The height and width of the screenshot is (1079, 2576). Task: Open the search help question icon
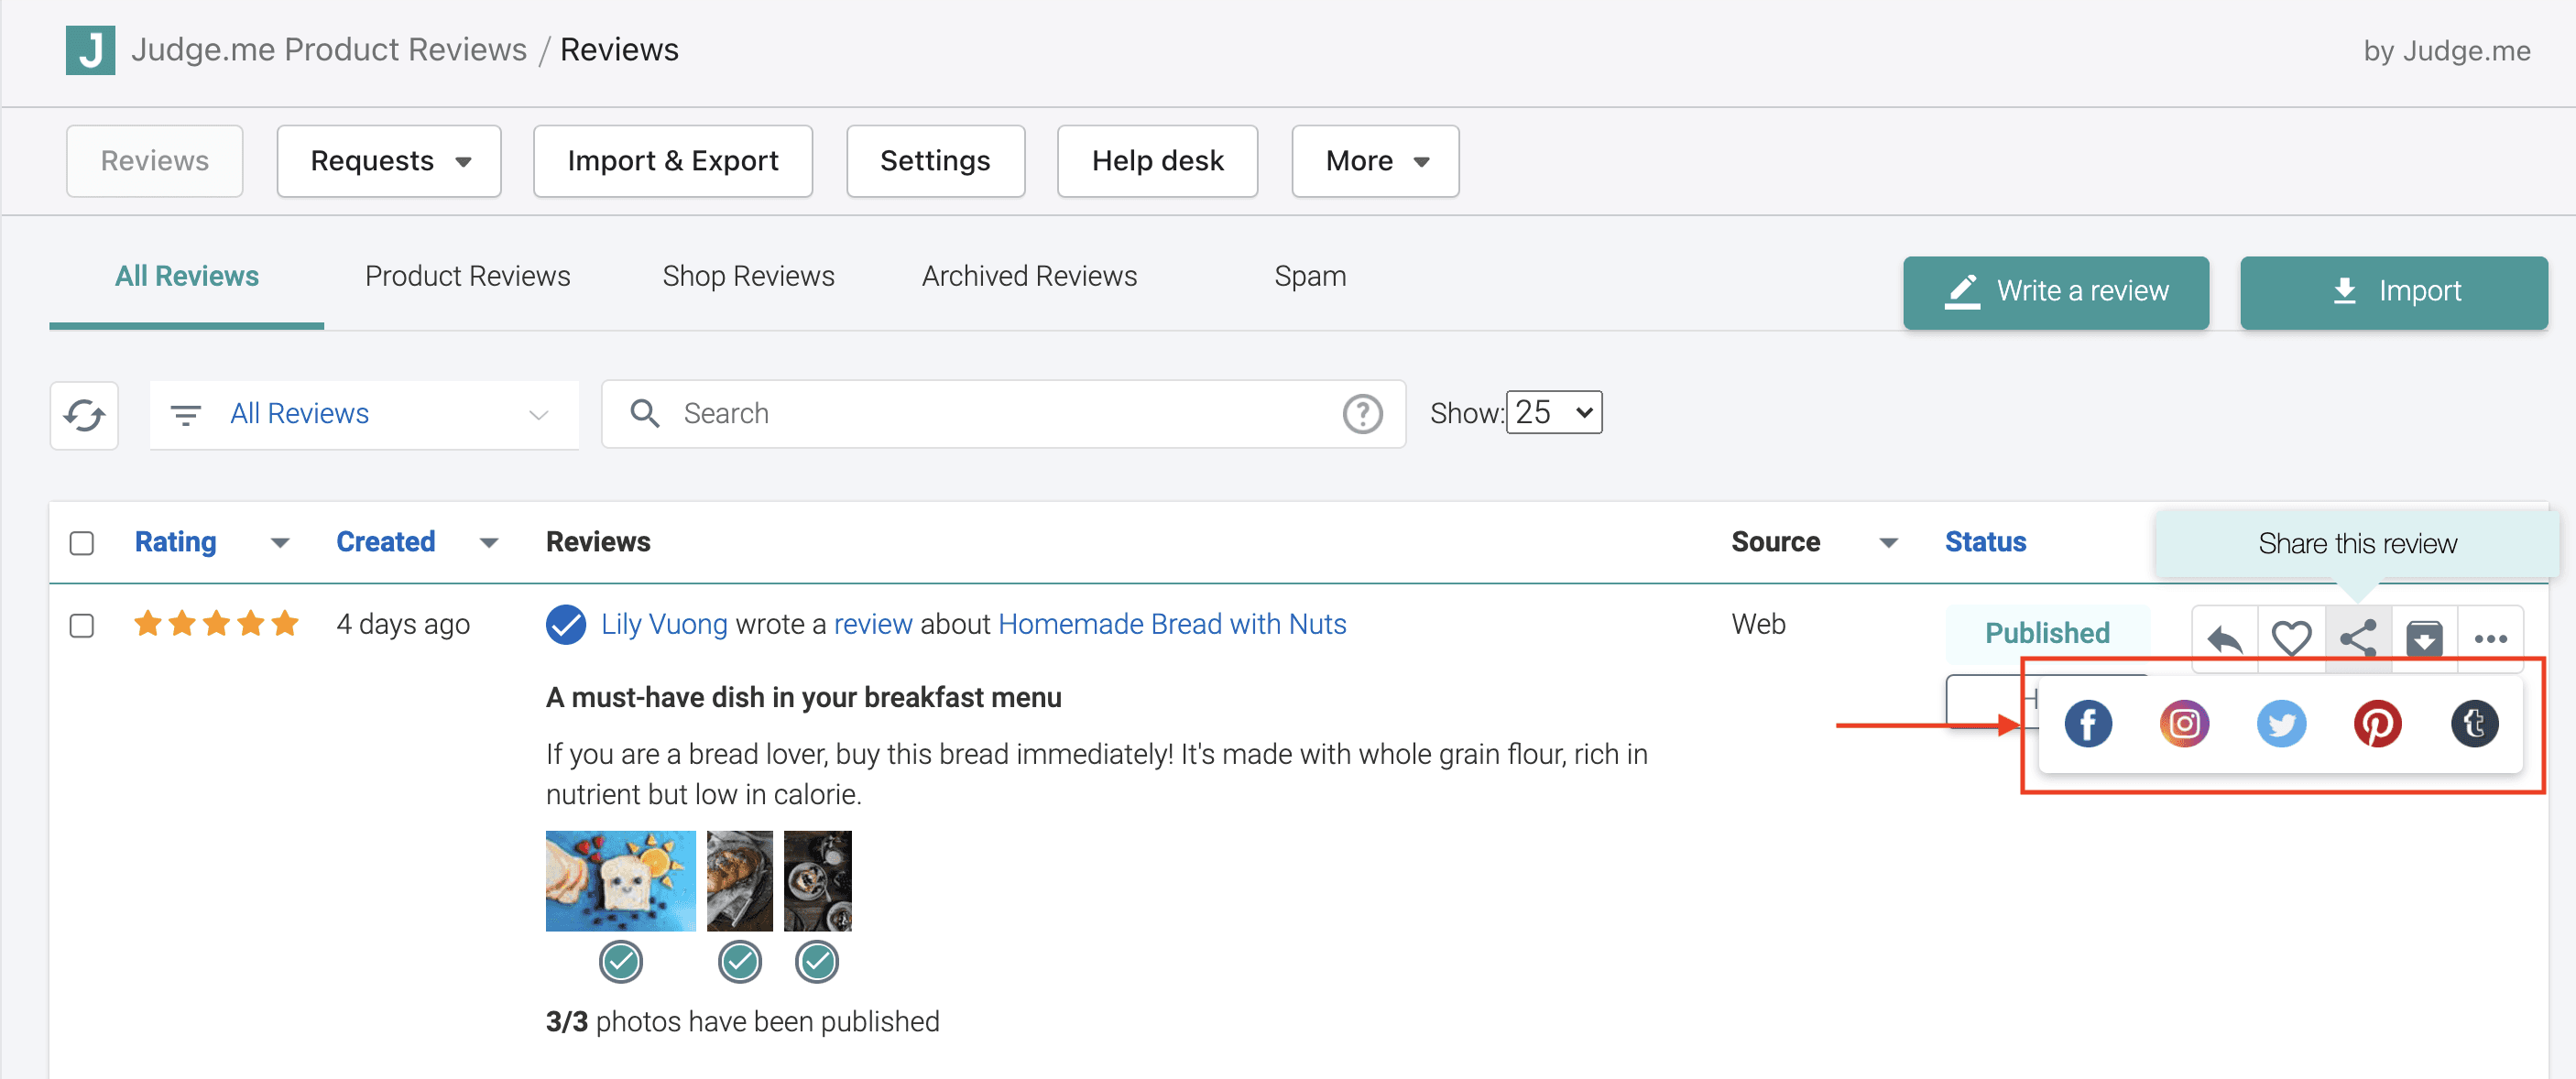1362,414
